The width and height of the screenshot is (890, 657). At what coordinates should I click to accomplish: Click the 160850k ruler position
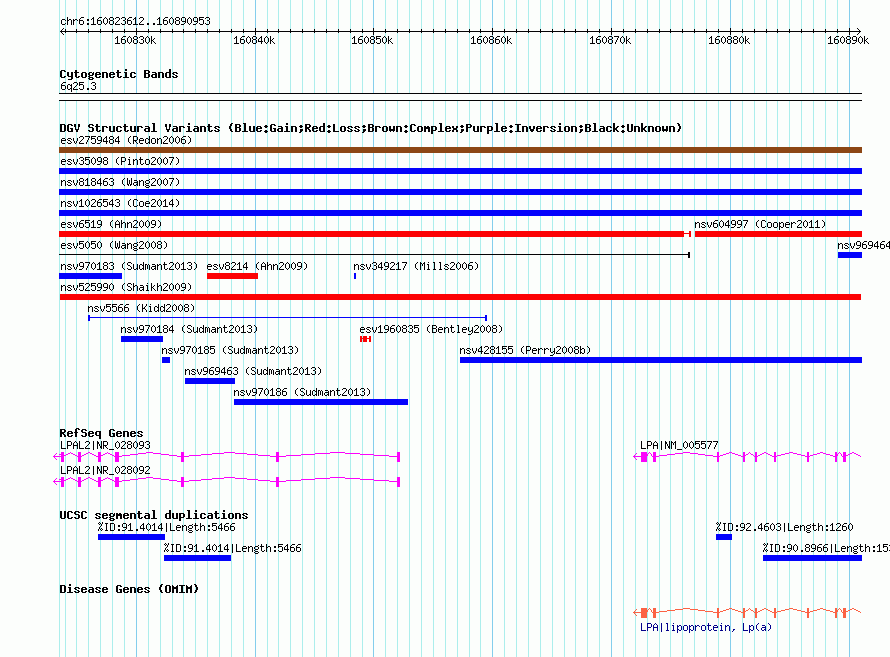(372, 40)
